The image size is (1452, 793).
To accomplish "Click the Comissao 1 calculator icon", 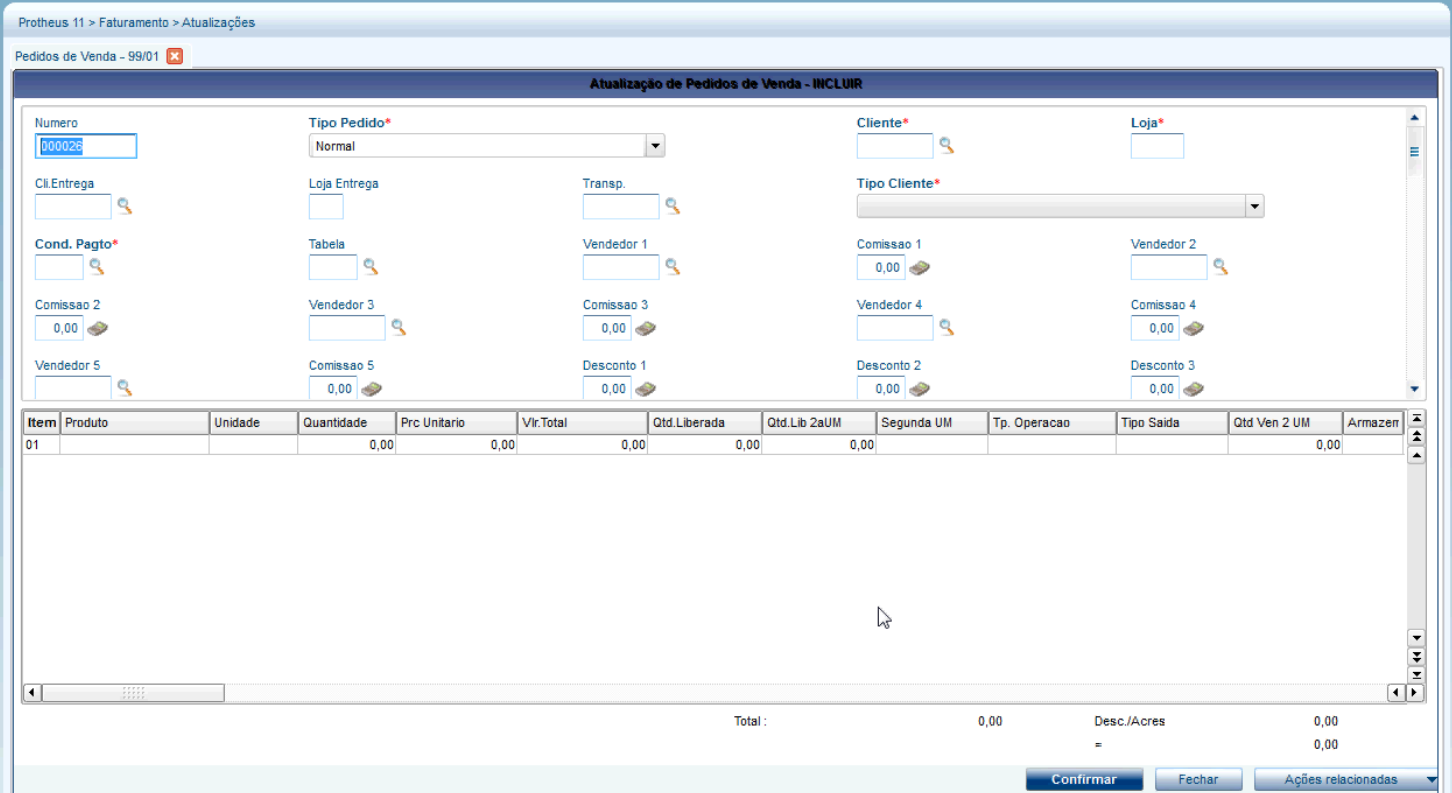I will coord(920,268).
